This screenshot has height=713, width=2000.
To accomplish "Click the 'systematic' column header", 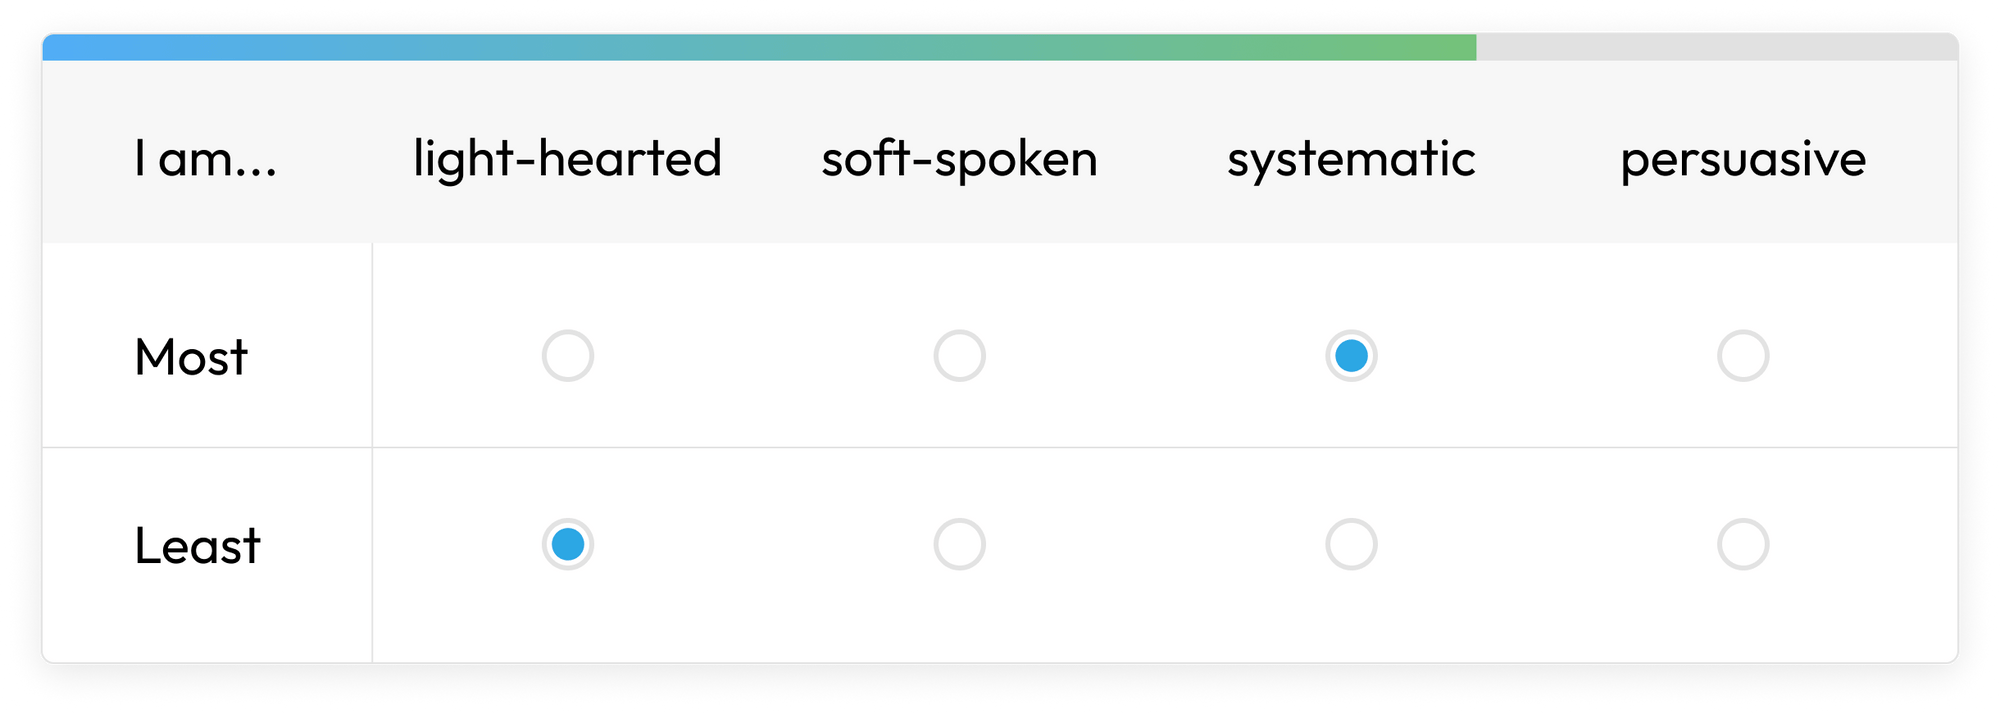I will 1352,158.
